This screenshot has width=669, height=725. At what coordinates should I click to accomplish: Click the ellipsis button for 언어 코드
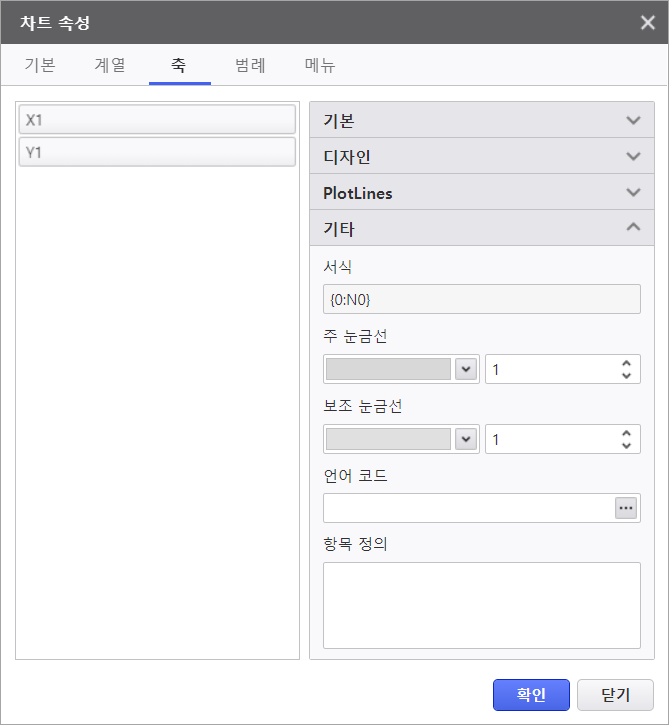pyautogui.click(x=626, y=508)
